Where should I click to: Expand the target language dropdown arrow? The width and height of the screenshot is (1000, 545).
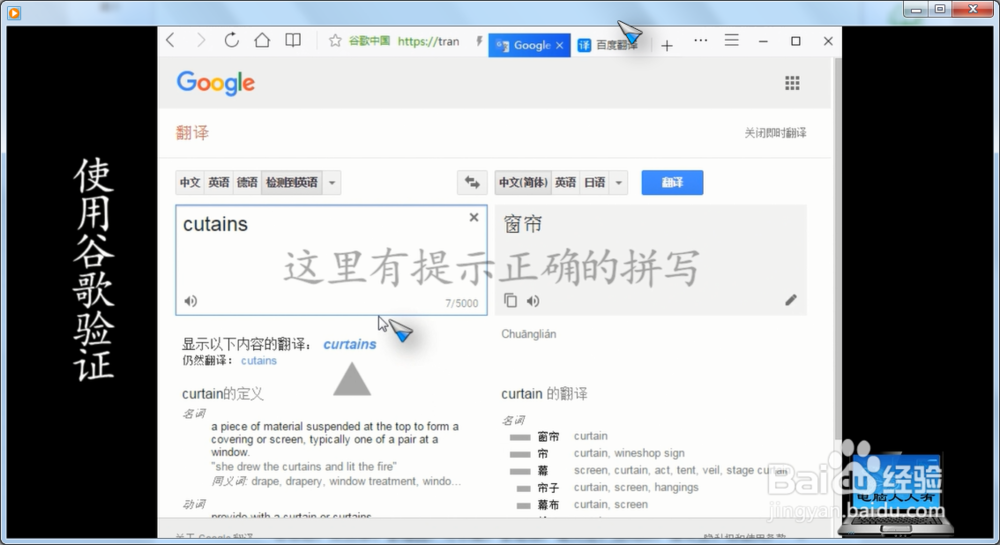(x=619, y=182)
